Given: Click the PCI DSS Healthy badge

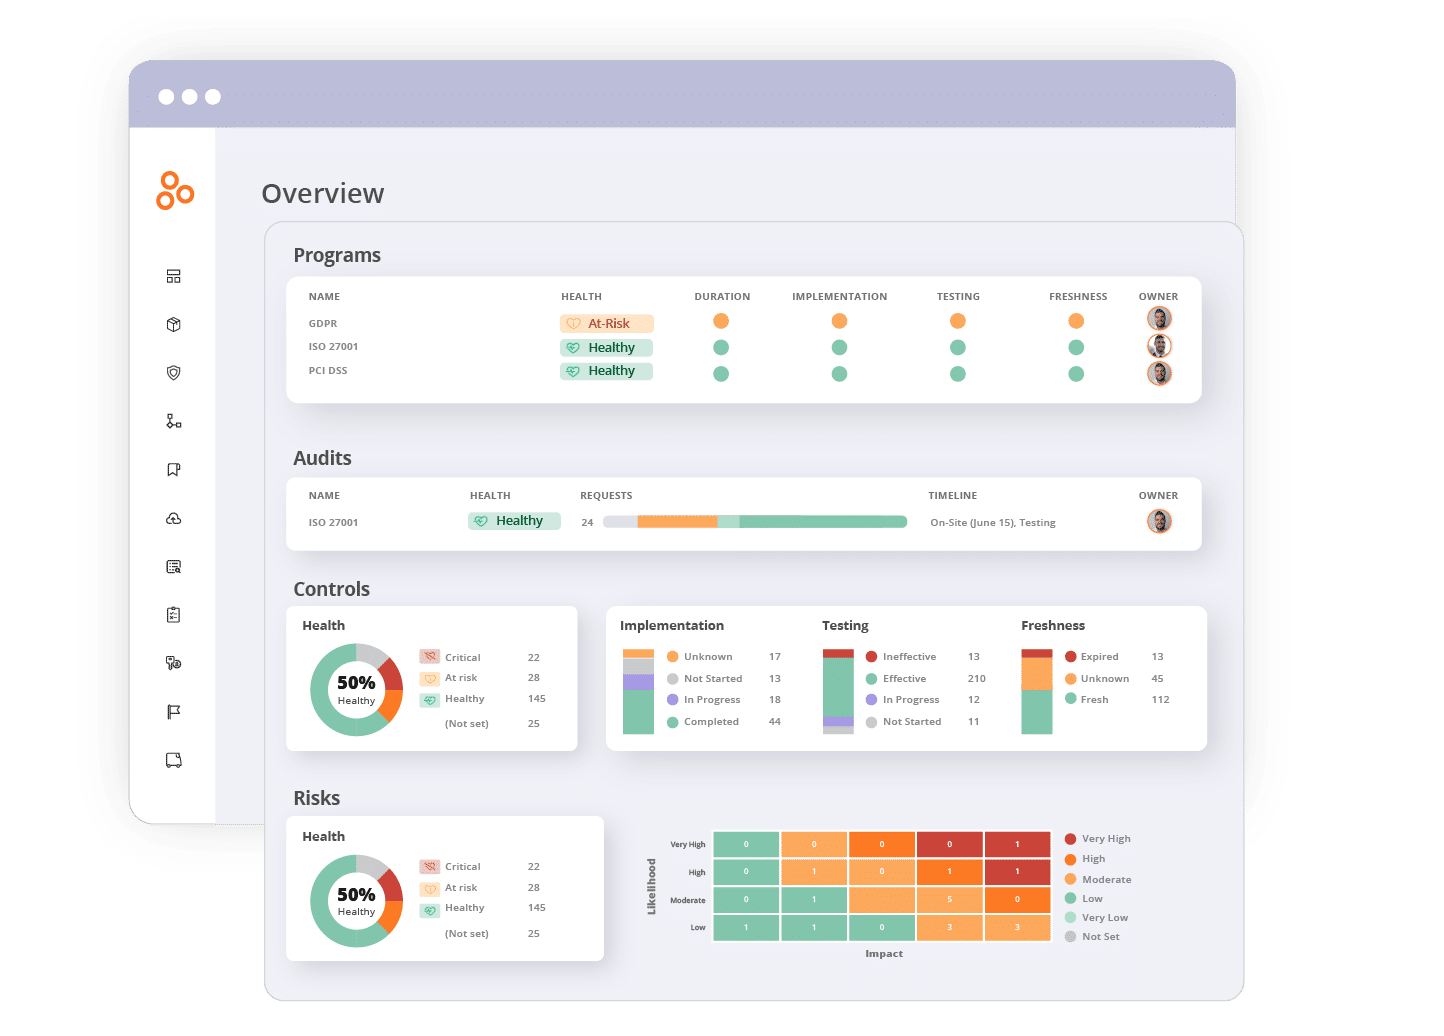Looking at the screenshot, I should point(607,371).
